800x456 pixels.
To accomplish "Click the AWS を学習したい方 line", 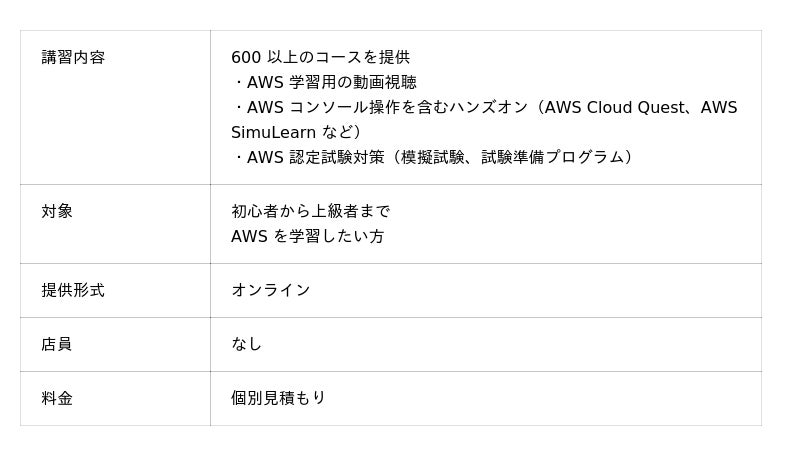I will pyautogui.click(x=308, y=237).
